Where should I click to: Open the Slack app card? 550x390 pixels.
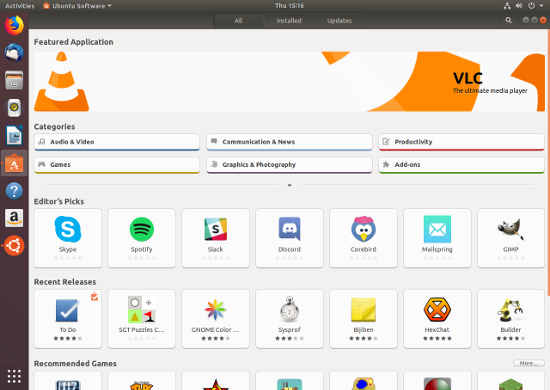215,238
